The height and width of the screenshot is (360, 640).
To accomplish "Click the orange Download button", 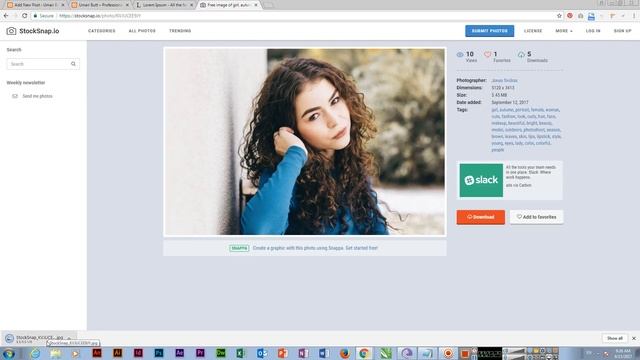I will point(480,217).
